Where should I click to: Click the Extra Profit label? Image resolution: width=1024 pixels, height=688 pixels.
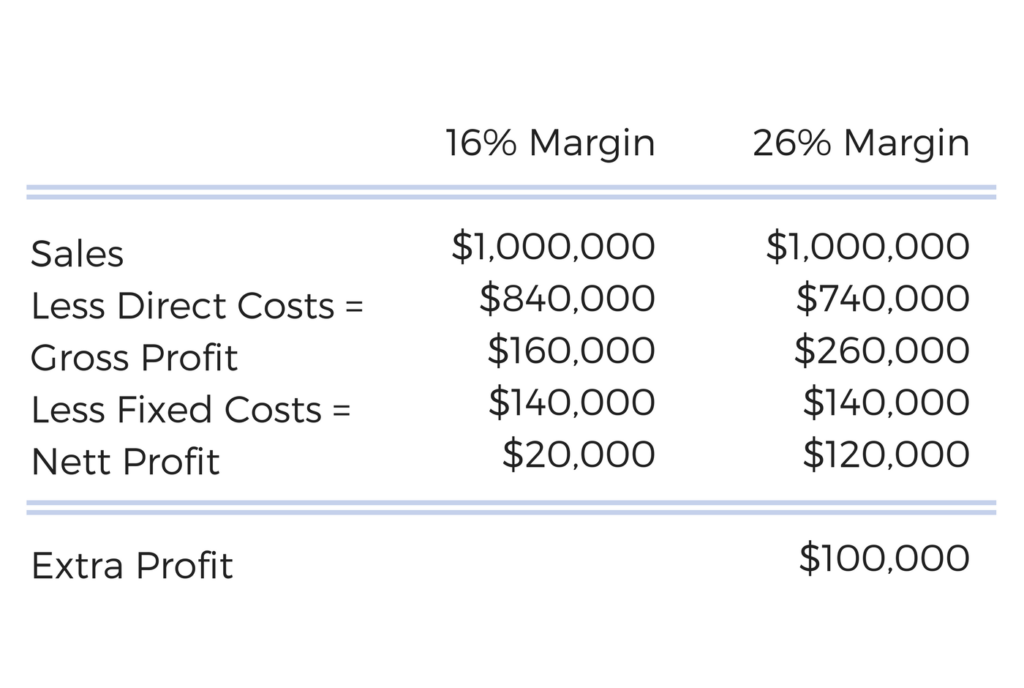132,565
